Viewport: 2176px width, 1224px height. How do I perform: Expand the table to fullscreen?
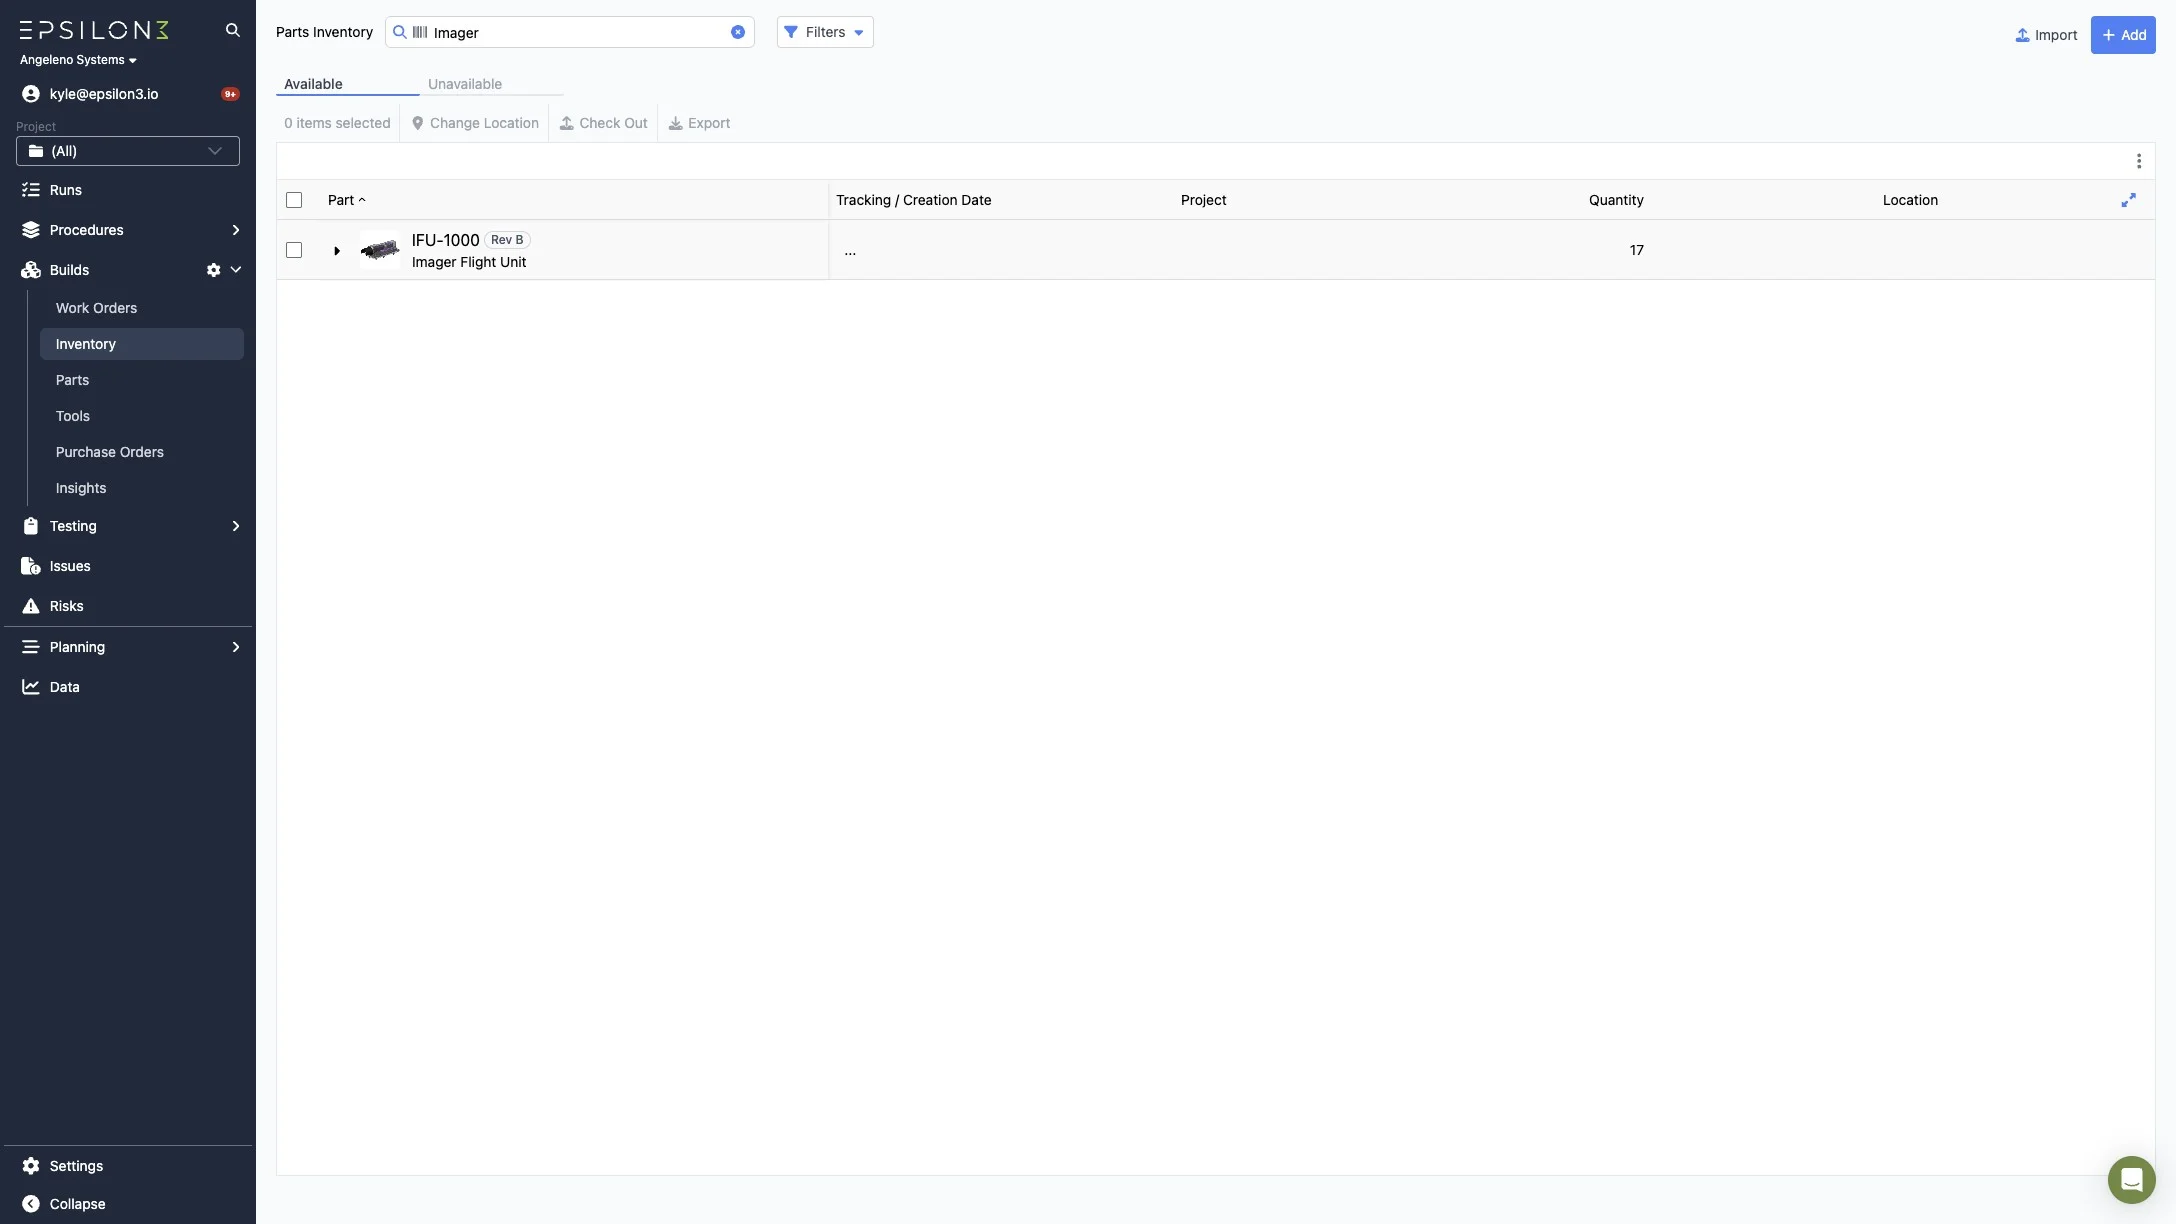[2128, 200]
